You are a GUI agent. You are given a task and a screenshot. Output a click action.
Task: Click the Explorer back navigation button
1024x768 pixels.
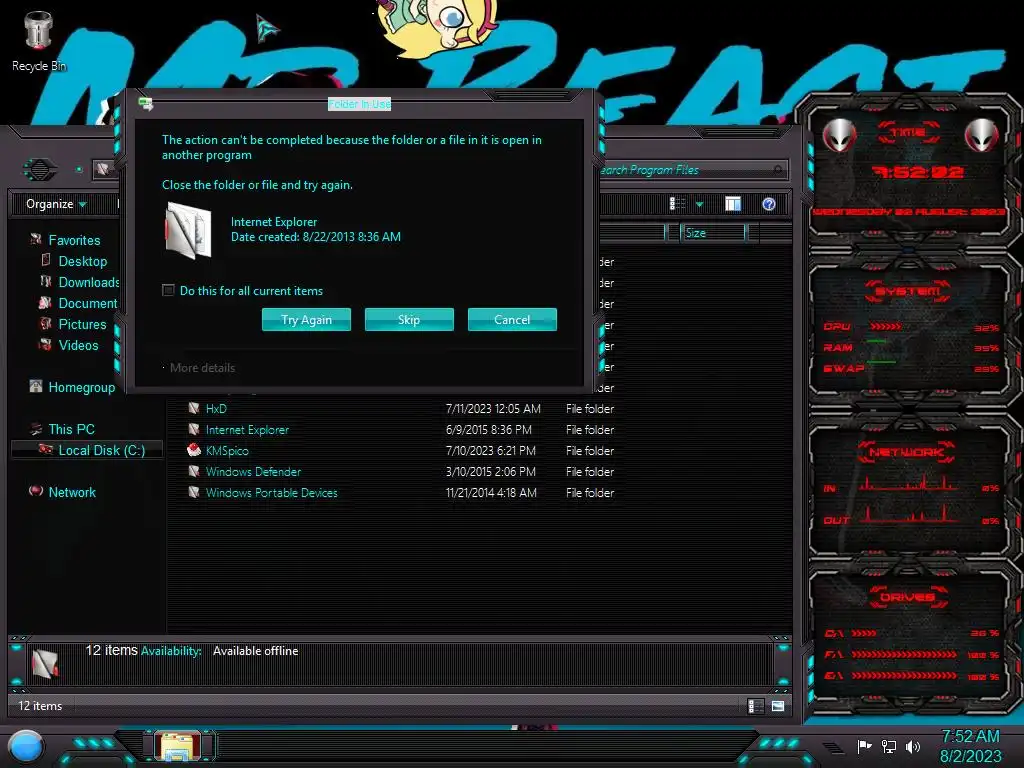click(40, 170)
